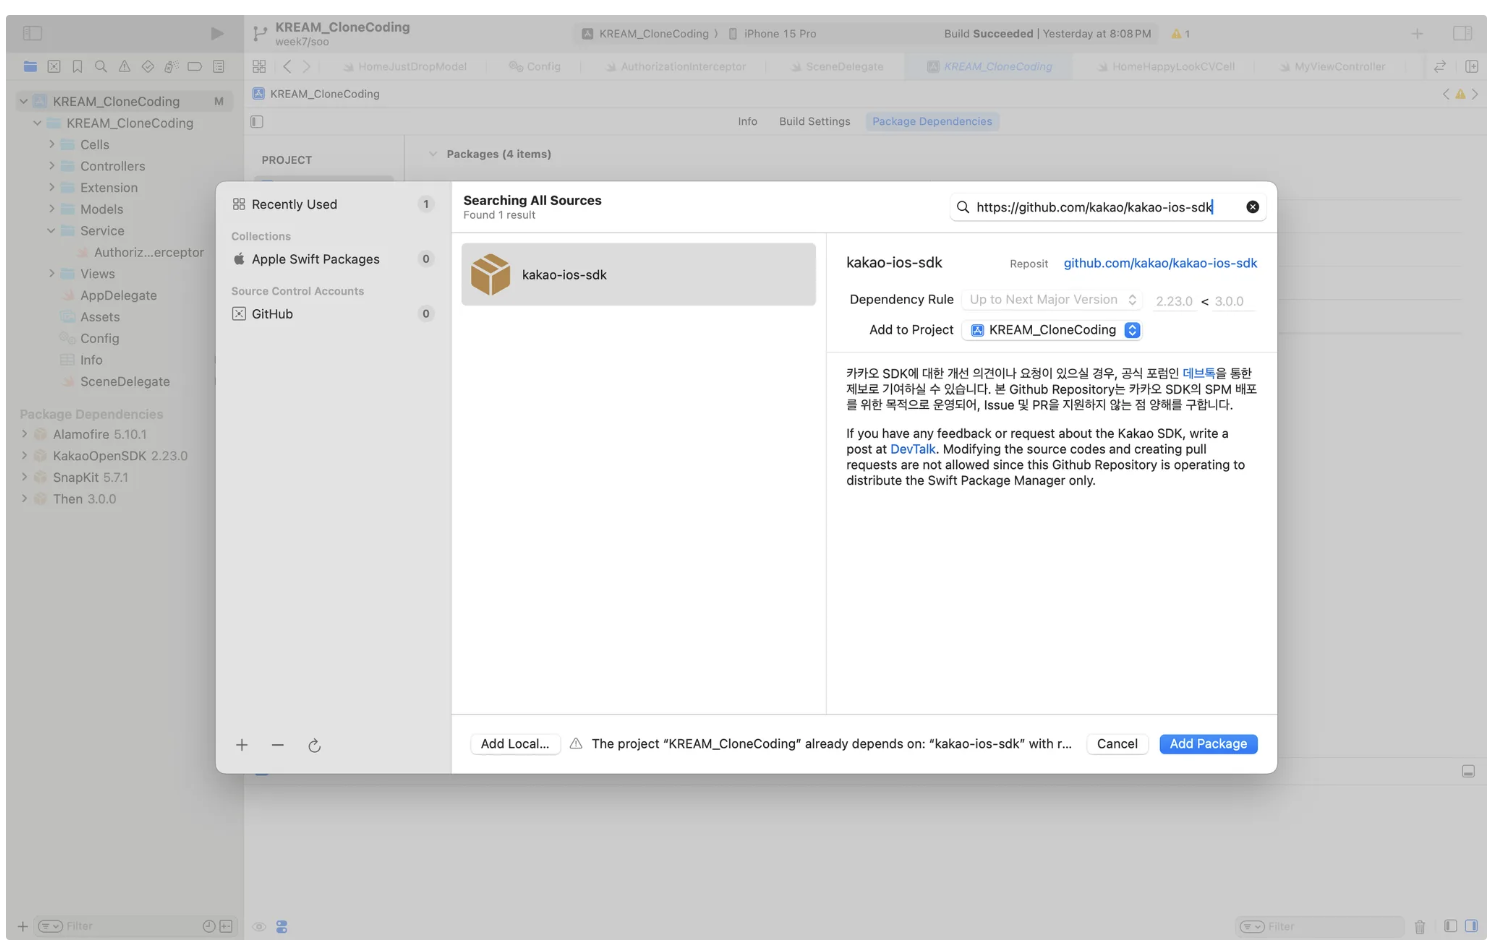The width and height of the screenshot is (1504, 950).
Task: Open the bookmark navigator icon
Action: tap(77, 67)
